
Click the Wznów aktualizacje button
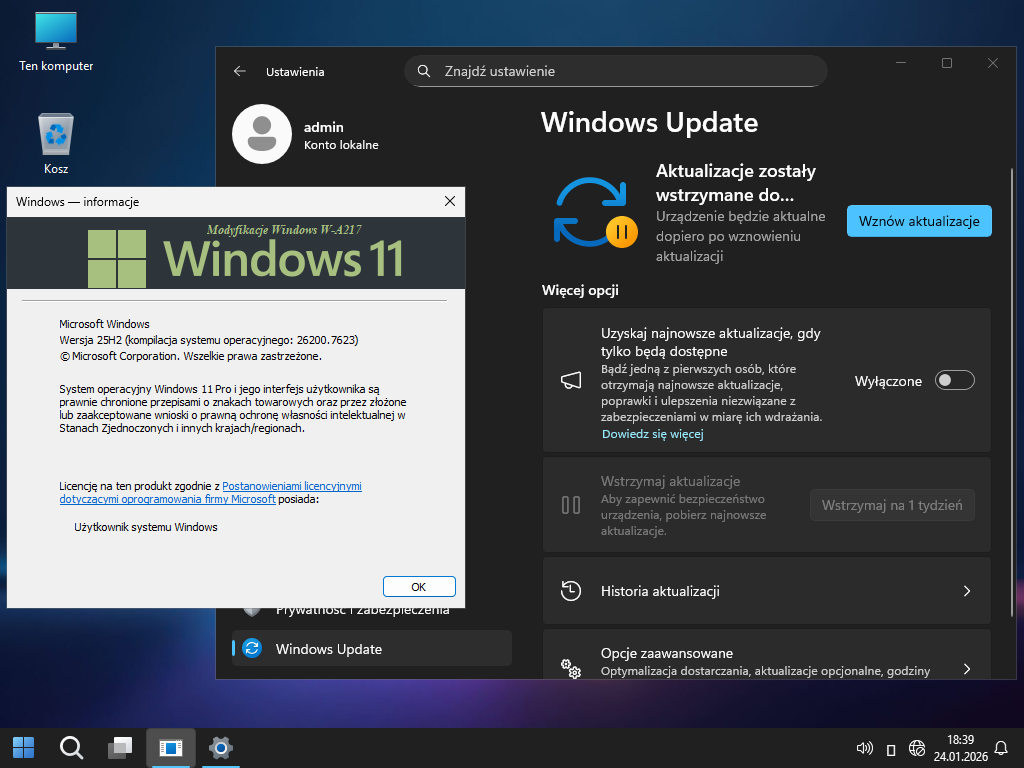pos(918,221)
